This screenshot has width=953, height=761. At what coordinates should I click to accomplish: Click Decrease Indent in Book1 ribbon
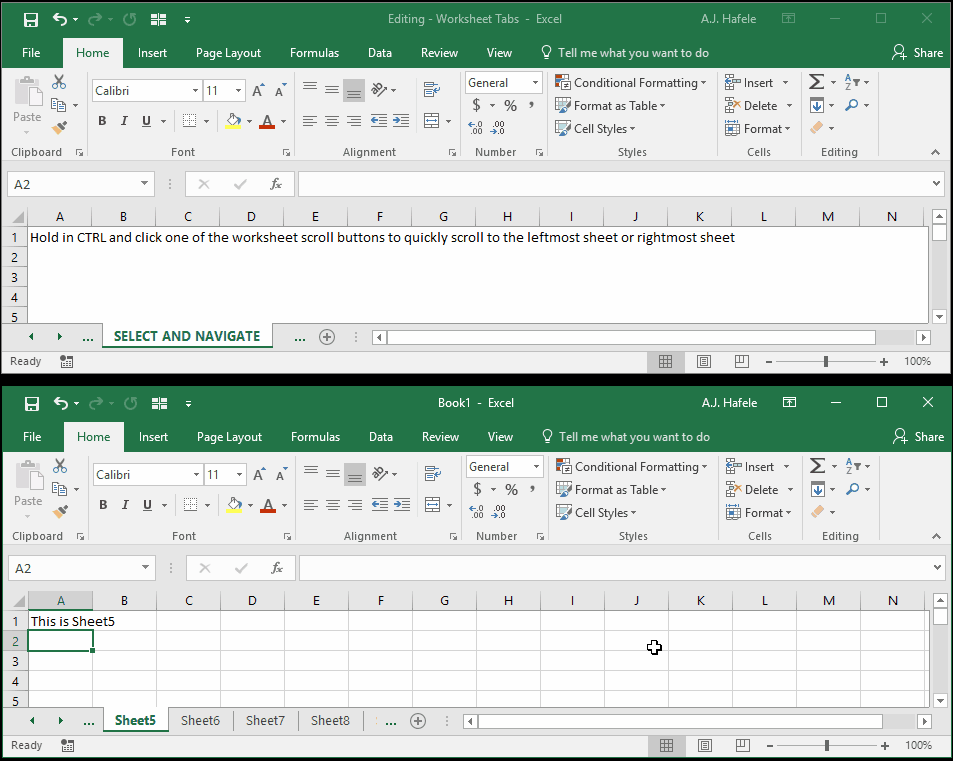coord(380,504)
